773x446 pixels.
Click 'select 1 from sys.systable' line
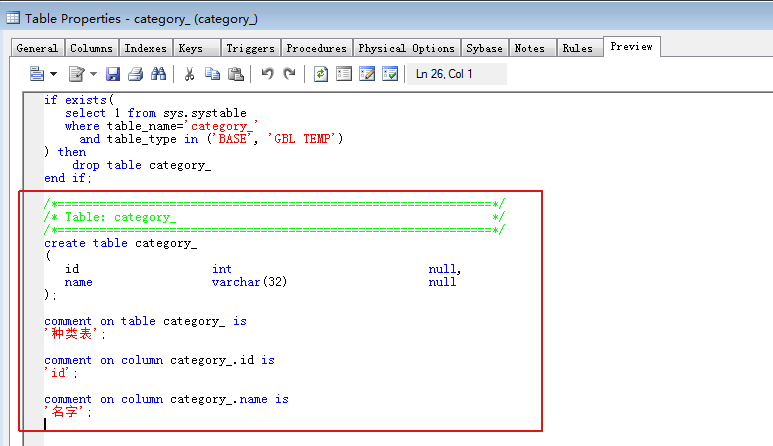point(156,113)
